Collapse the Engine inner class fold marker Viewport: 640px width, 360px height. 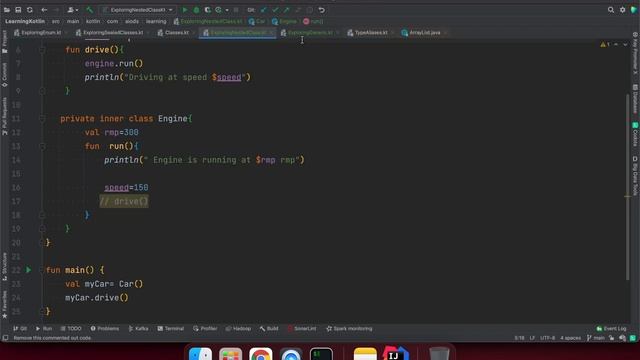click(42, 118)
